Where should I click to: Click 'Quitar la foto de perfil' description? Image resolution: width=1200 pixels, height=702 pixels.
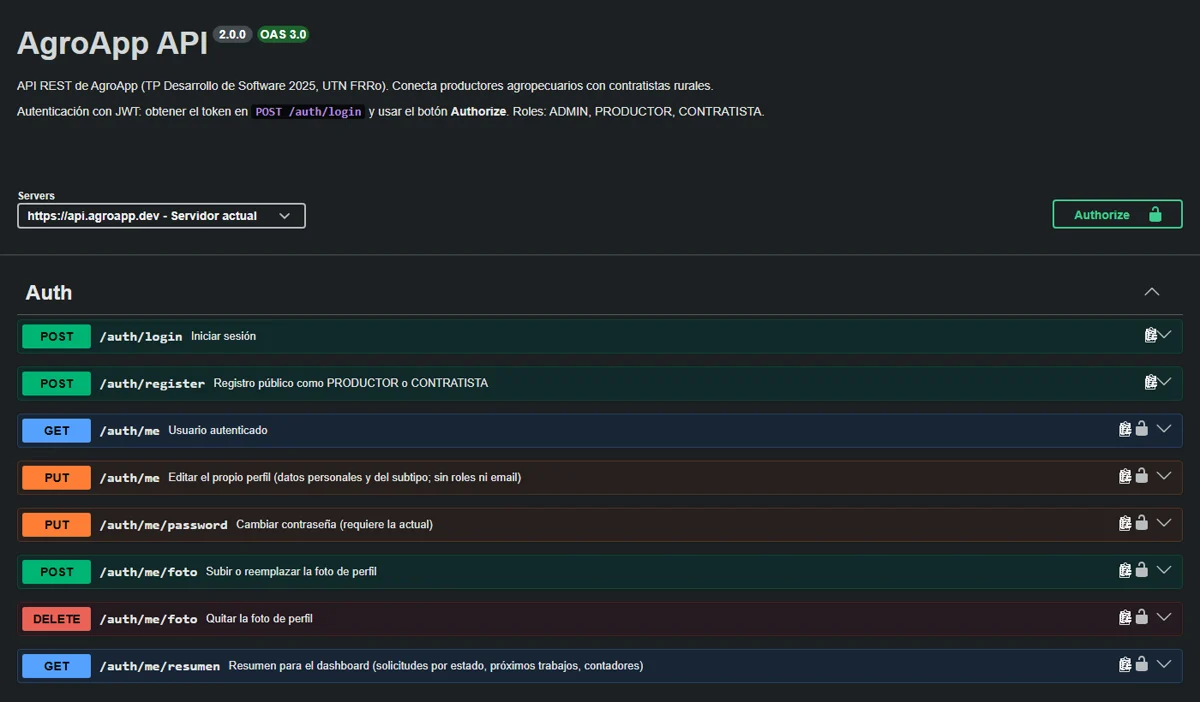(259, 618)
